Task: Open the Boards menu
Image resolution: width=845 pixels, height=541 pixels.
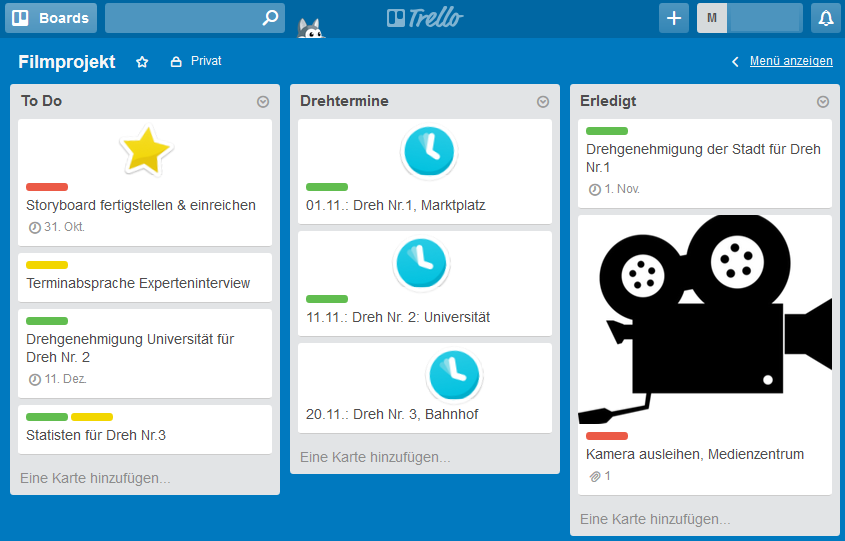Action: tap(51, 18)
